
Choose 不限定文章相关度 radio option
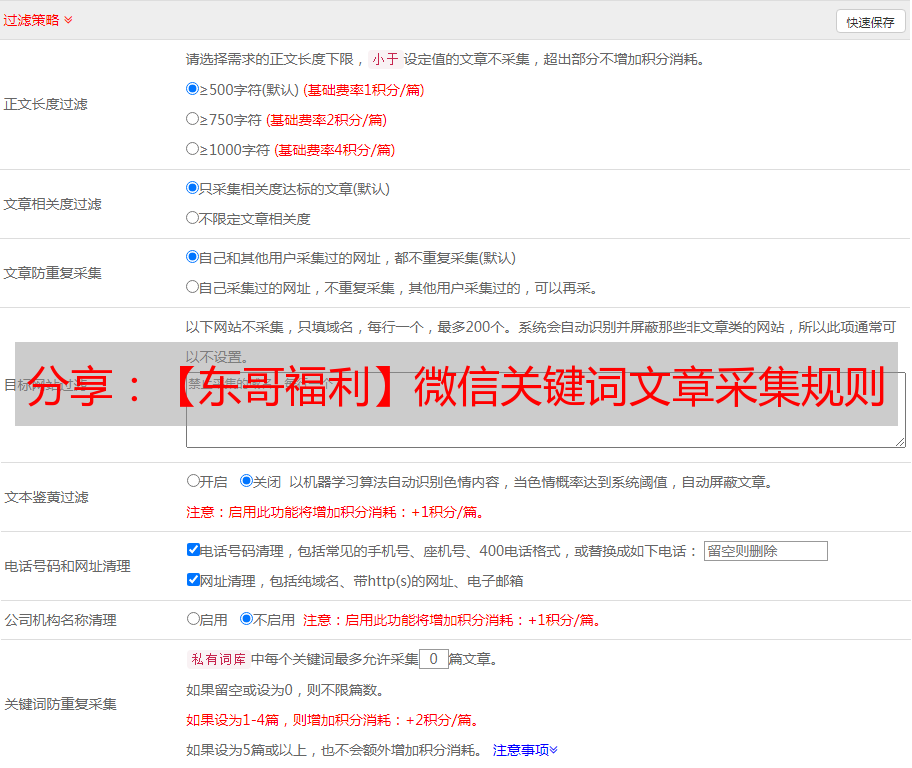click(x=193, y=218)
